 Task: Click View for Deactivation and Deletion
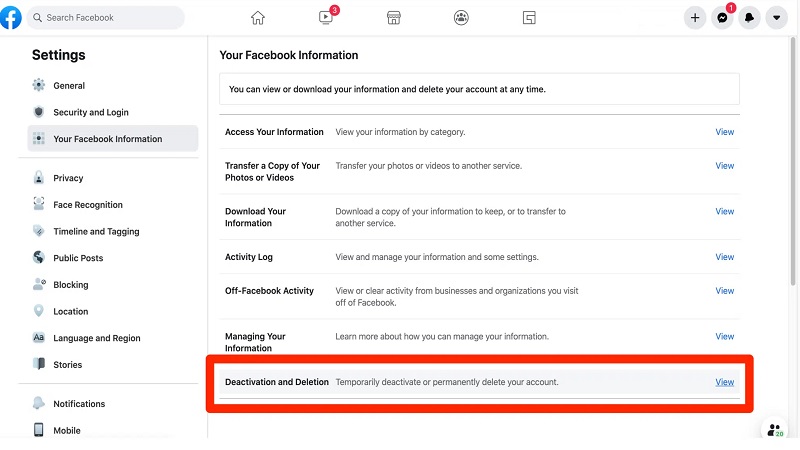(725, 382)
